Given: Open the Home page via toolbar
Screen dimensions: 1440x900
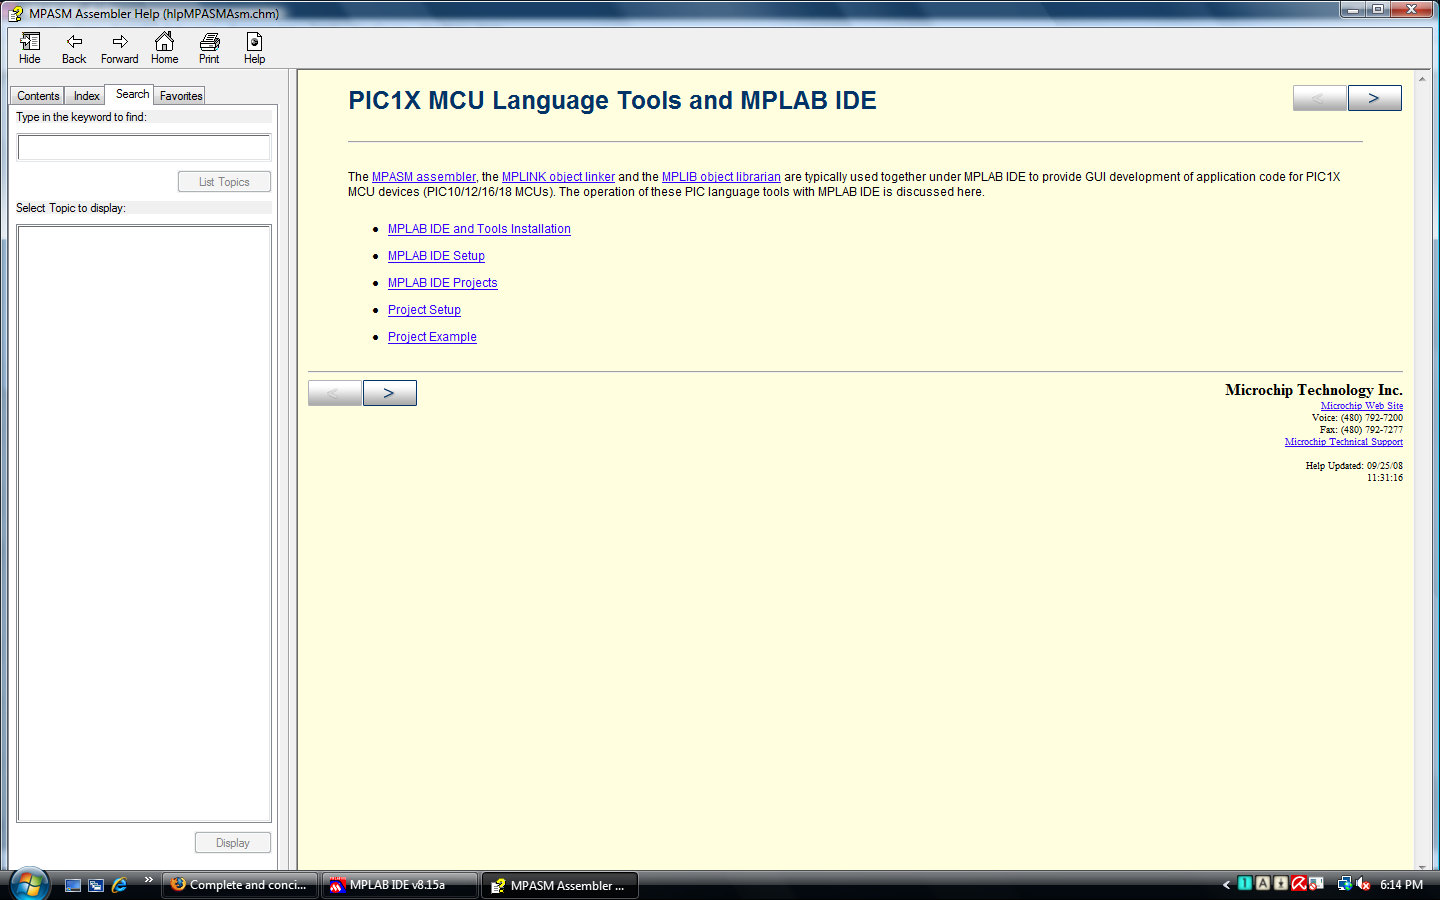Looking at the screenshot, I should point(164,48).
